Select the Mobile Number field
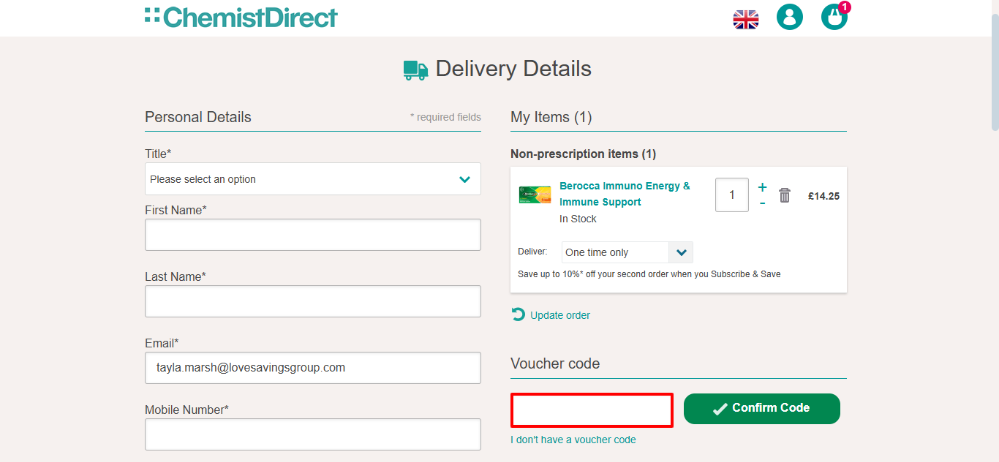Image resolution: width=999 pixels, height=462 pixels. (x=312, y=434)
